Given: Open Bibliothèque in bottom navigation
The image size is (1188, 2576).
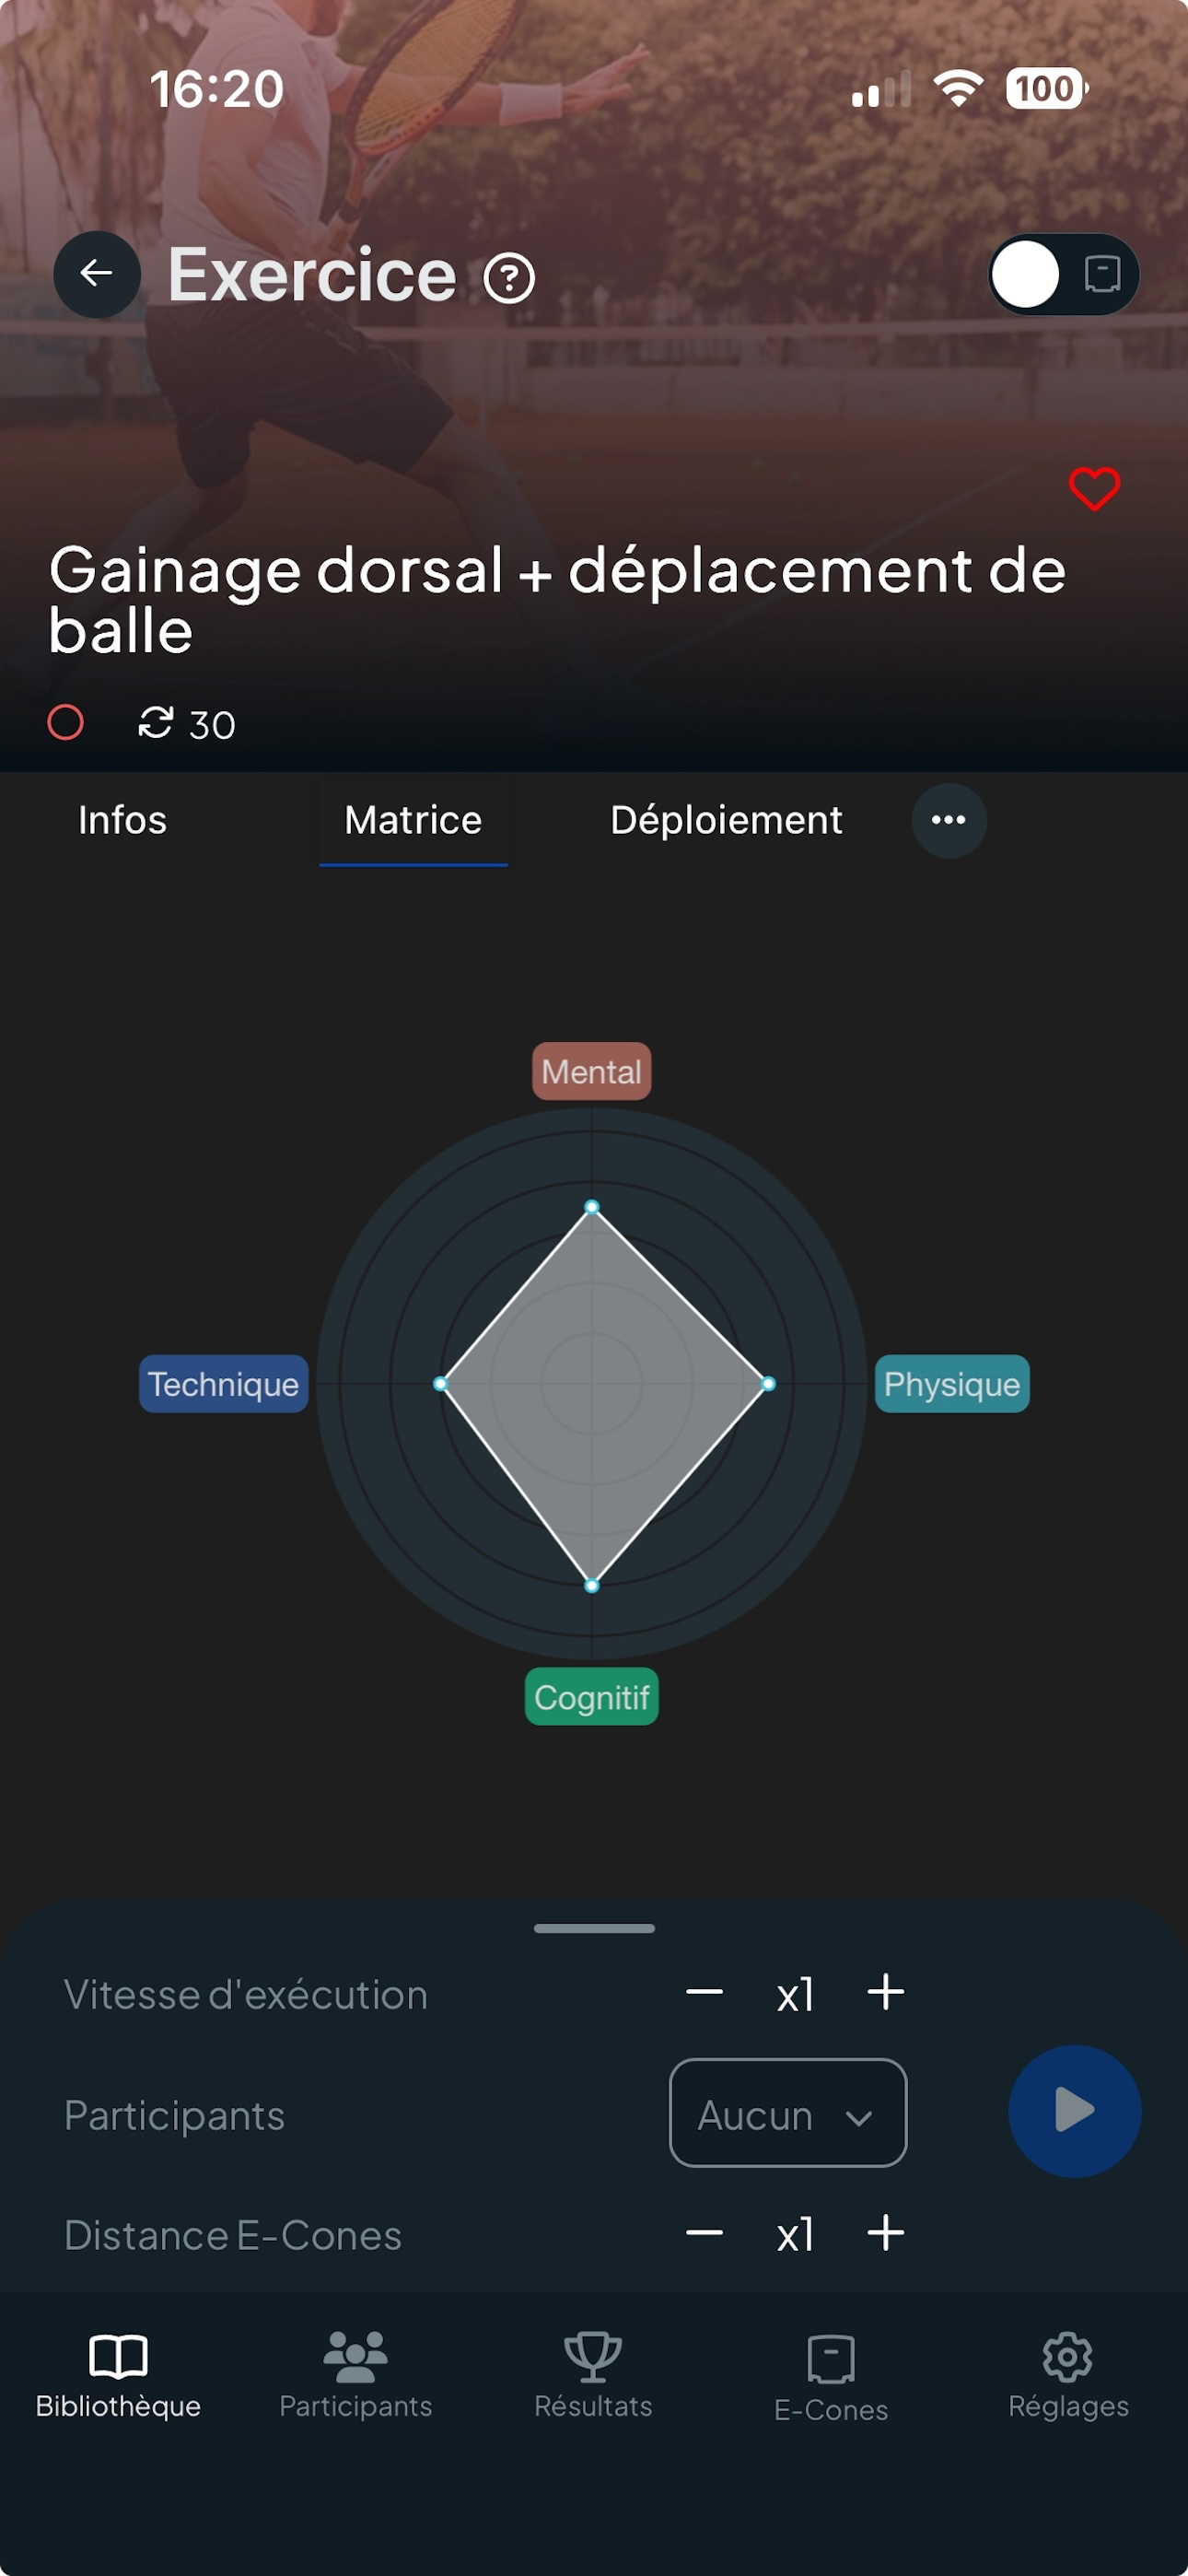Looking at the screenshot, I should 118,2375.
